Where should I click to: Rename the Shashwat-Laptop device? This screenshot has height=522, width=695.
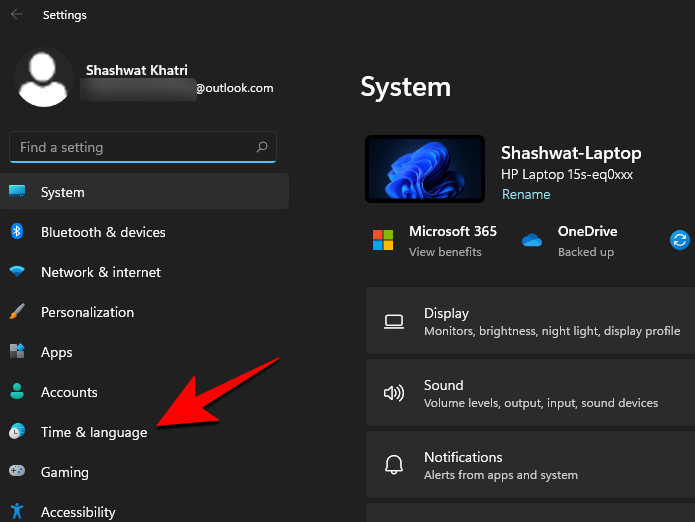click(525, 194)
